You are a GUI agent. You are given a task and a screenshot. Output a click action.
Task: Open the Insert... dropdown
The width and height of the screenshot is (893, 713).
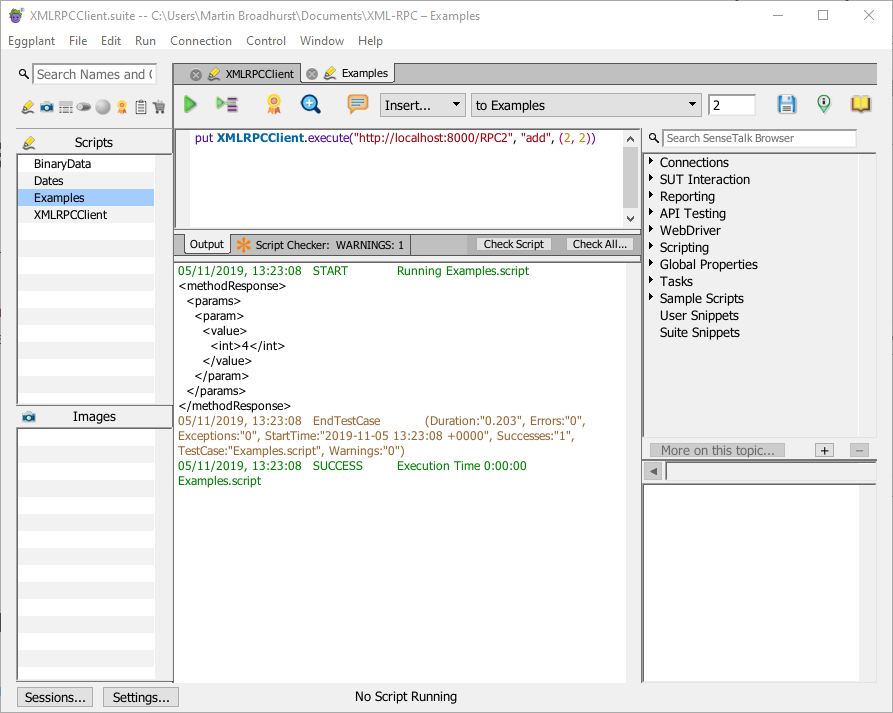click(422, 105)
